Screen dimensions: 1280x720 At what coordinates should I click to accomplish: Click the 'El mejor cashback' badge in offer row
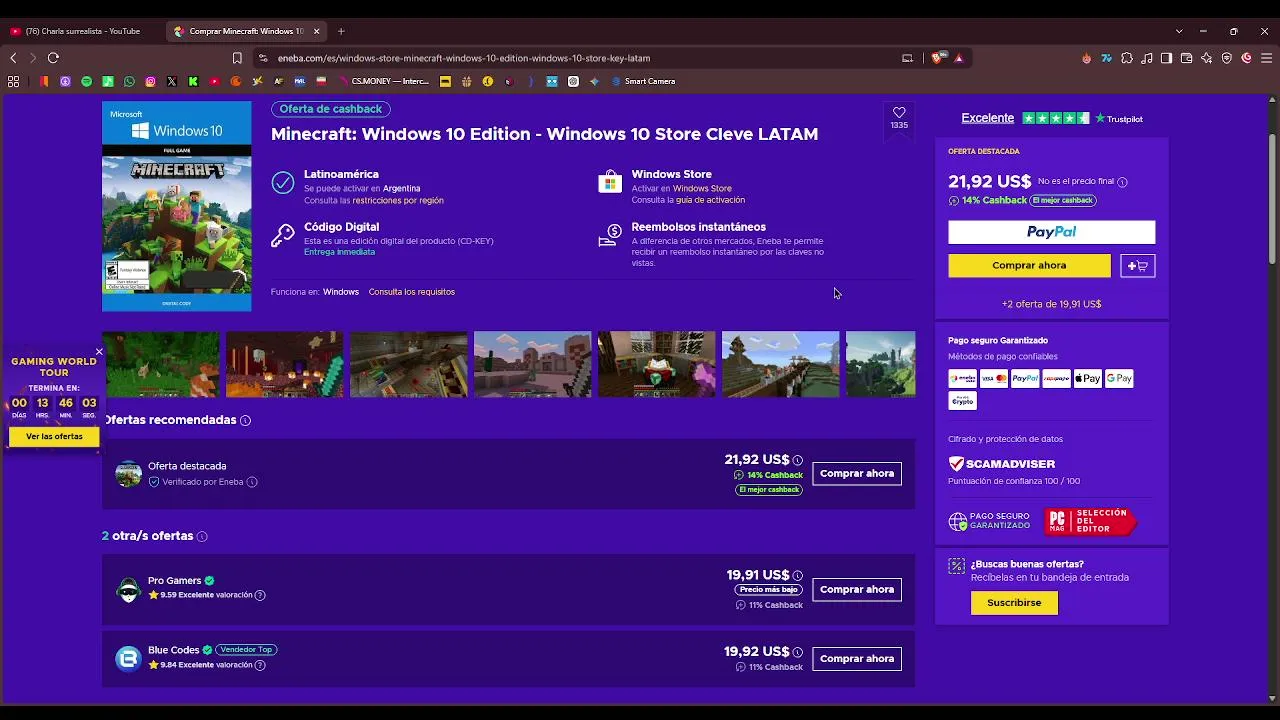coord(769,490)
